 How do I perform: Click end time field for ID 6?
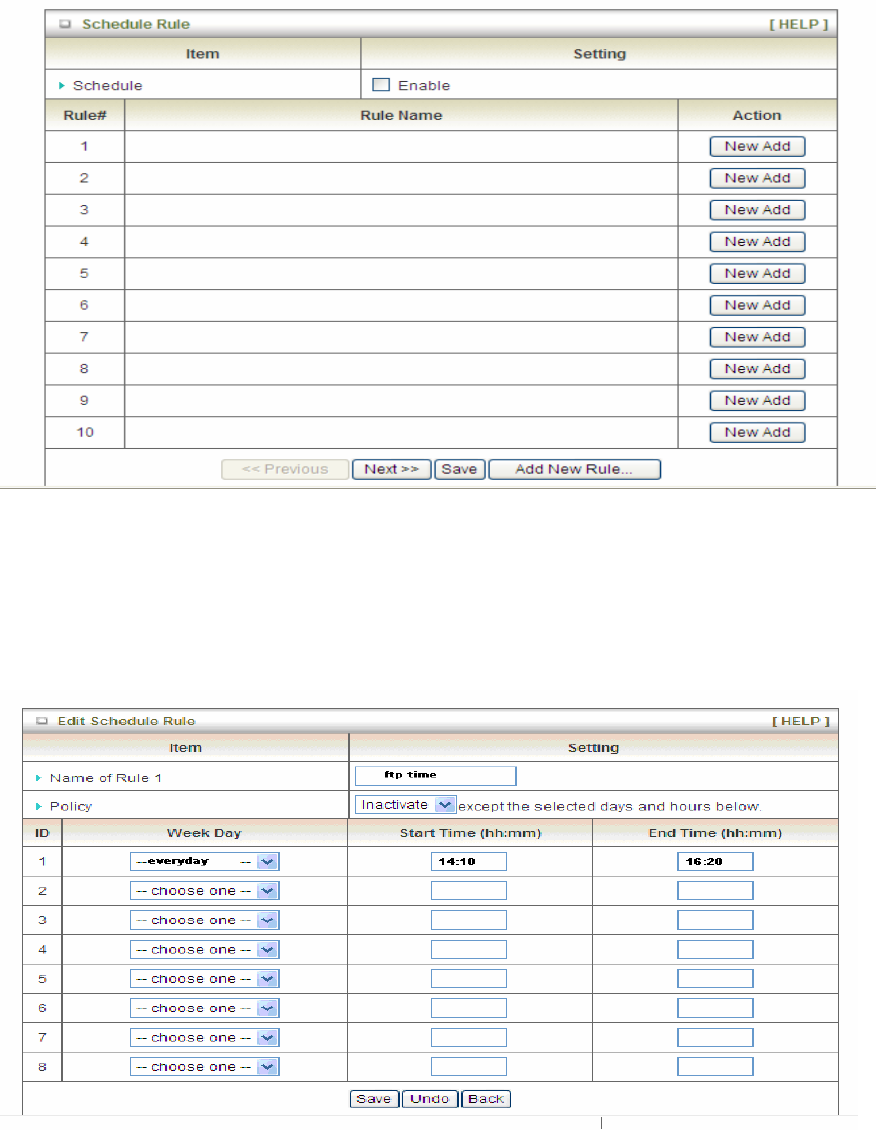[x=715, y=1008]
